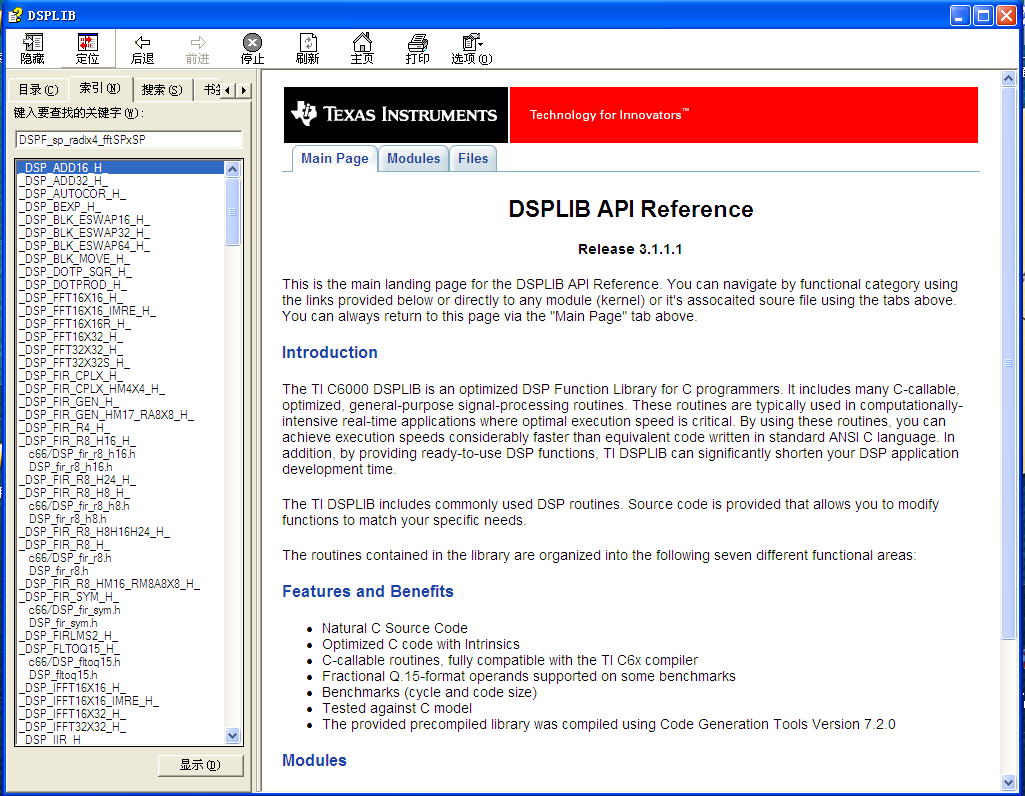Click index list scrollbar down arrow

(x=233, y=735)
